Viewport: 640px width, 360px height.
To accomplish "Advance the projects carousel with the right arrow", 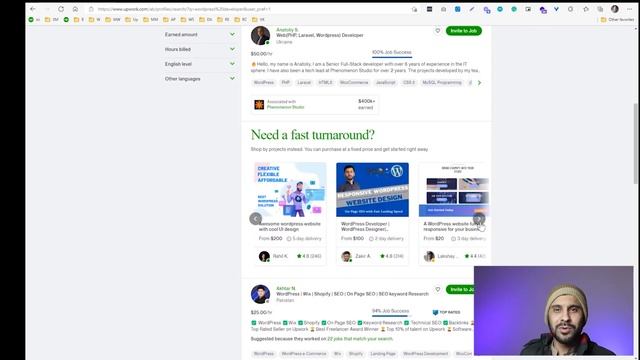I will (x=479, y=219).
